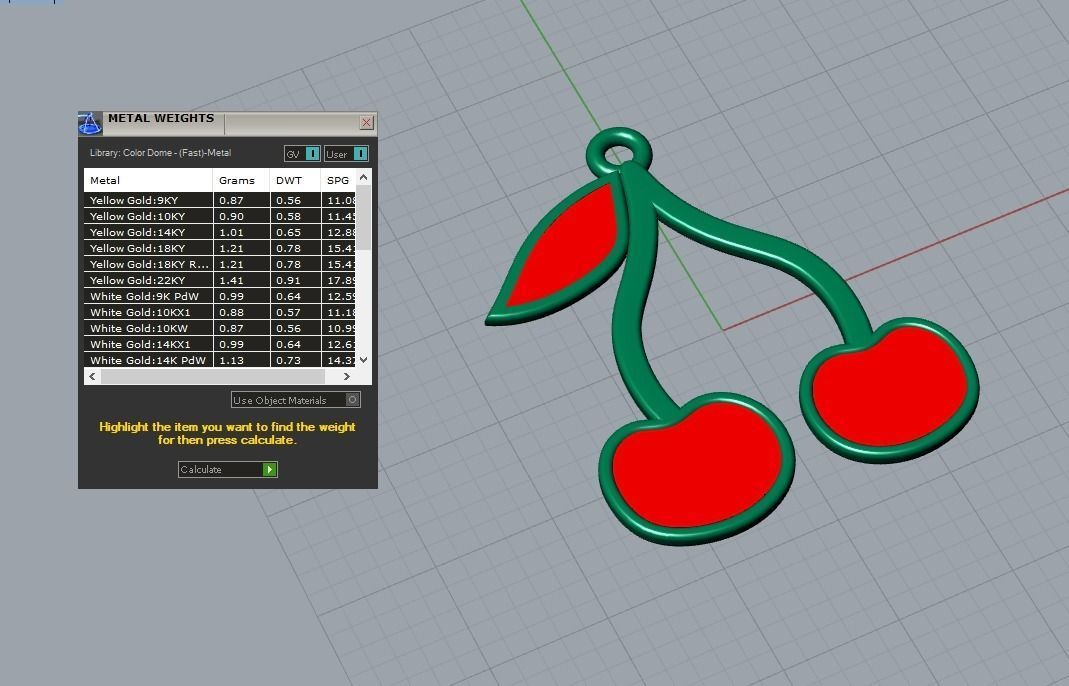
Task: Close the Metal Weights panel
Action: (366, 123)
